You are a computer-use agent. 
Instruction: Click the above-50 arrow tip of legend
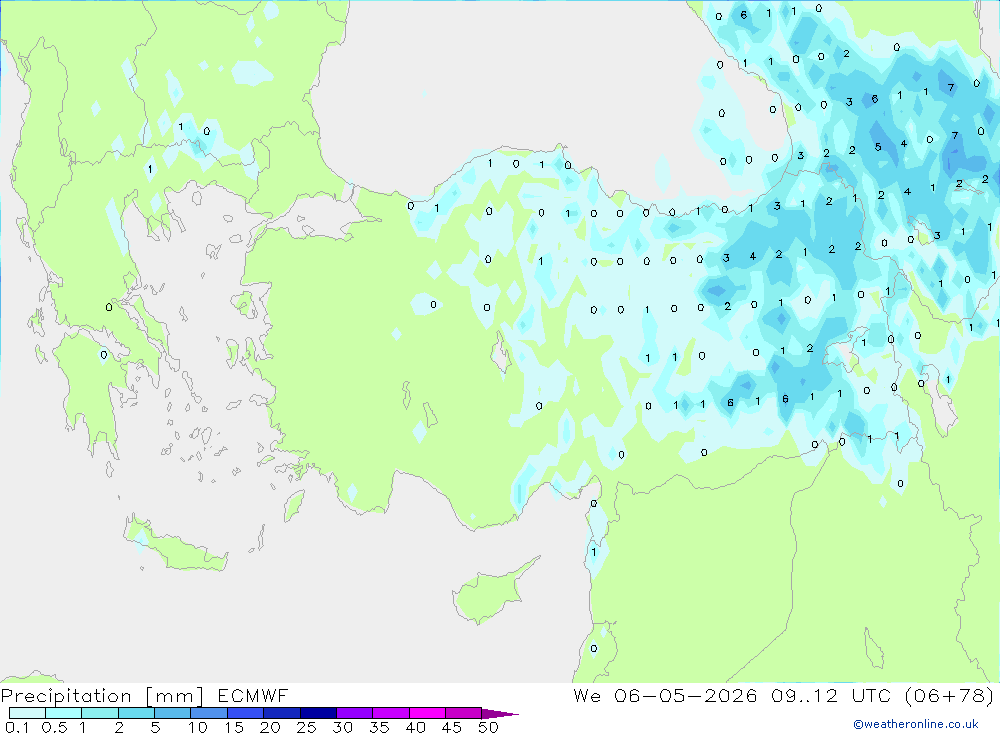[x=501, y=713]
